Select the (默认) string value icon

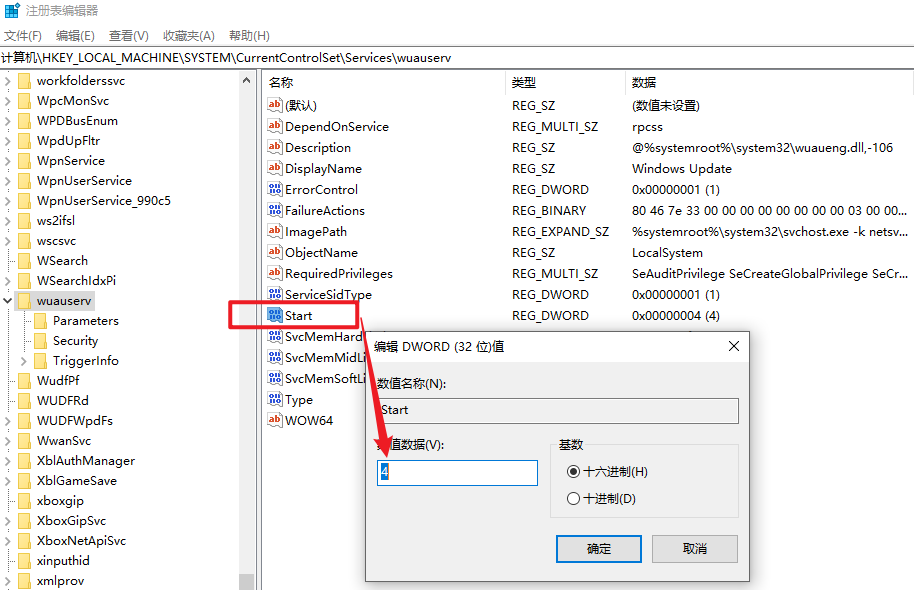tap(275, 105)
